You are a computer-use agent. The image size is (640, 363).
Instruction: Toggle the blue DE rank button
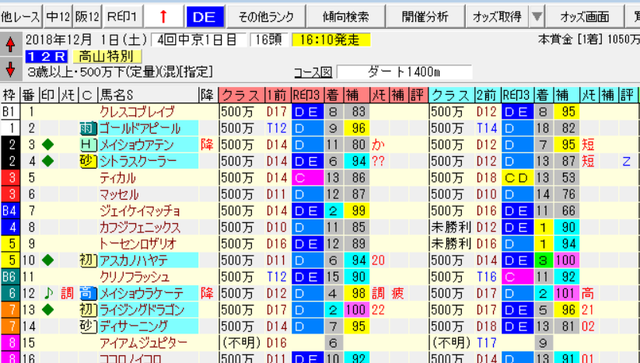tap(204, 16)
